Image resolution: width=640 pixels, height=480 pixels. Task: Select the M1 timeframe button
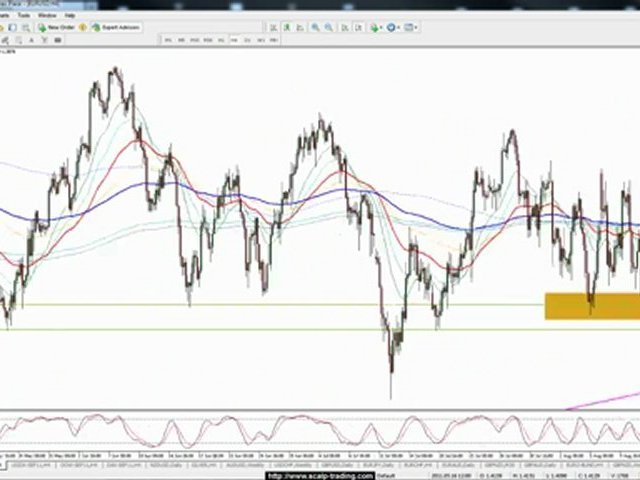click(169, 40)
